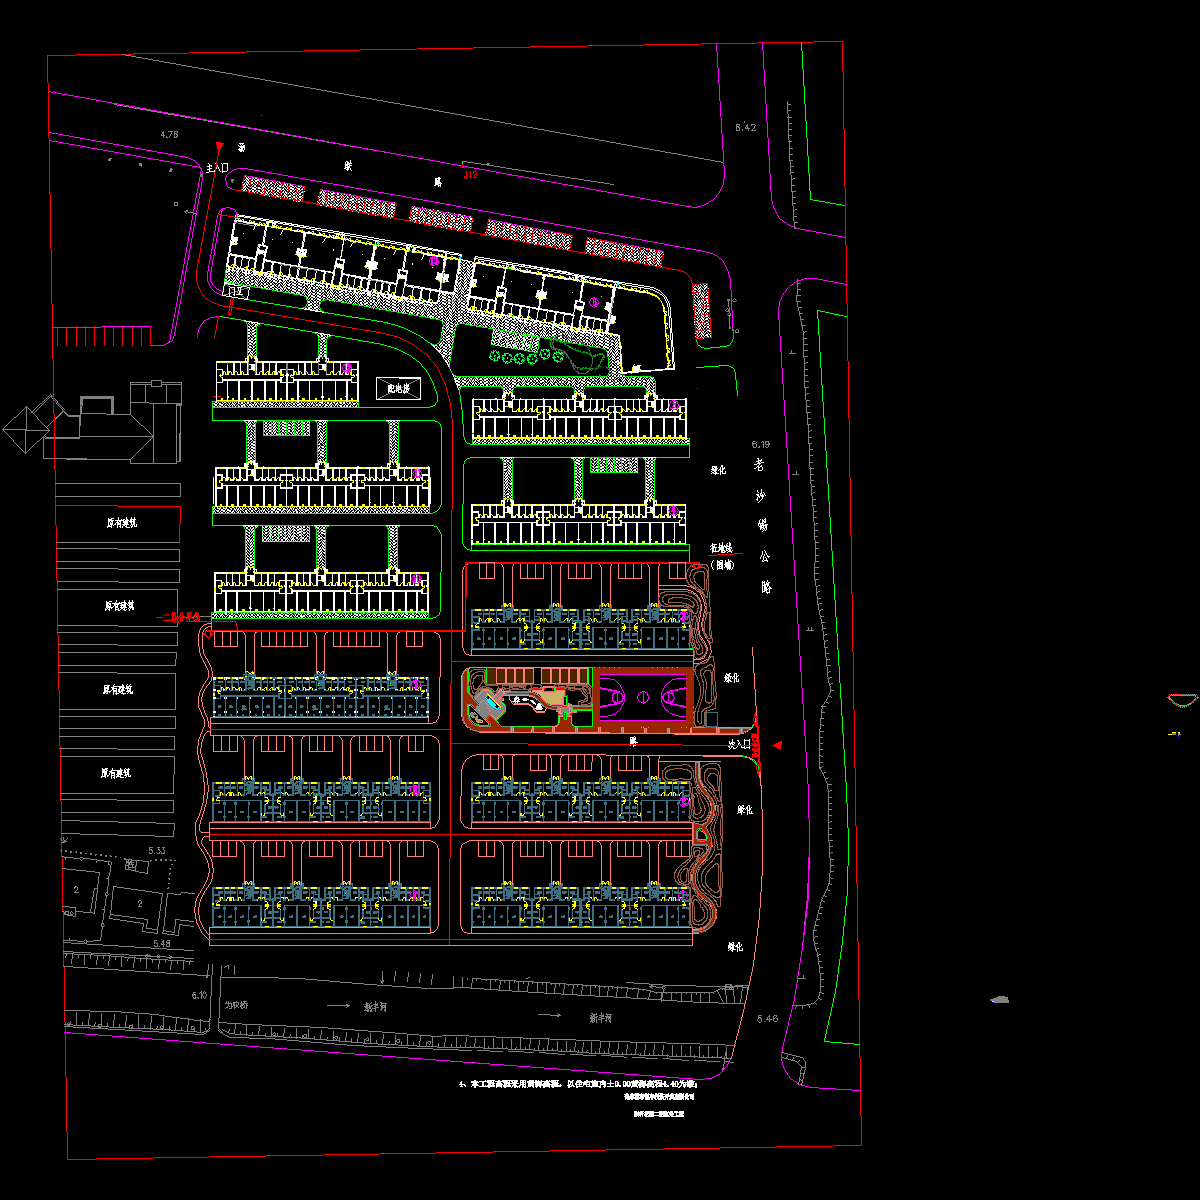1200x1200 pixels.
Task: Click the elevation value 6.19 beside the east road
Action: click(761, 443)
